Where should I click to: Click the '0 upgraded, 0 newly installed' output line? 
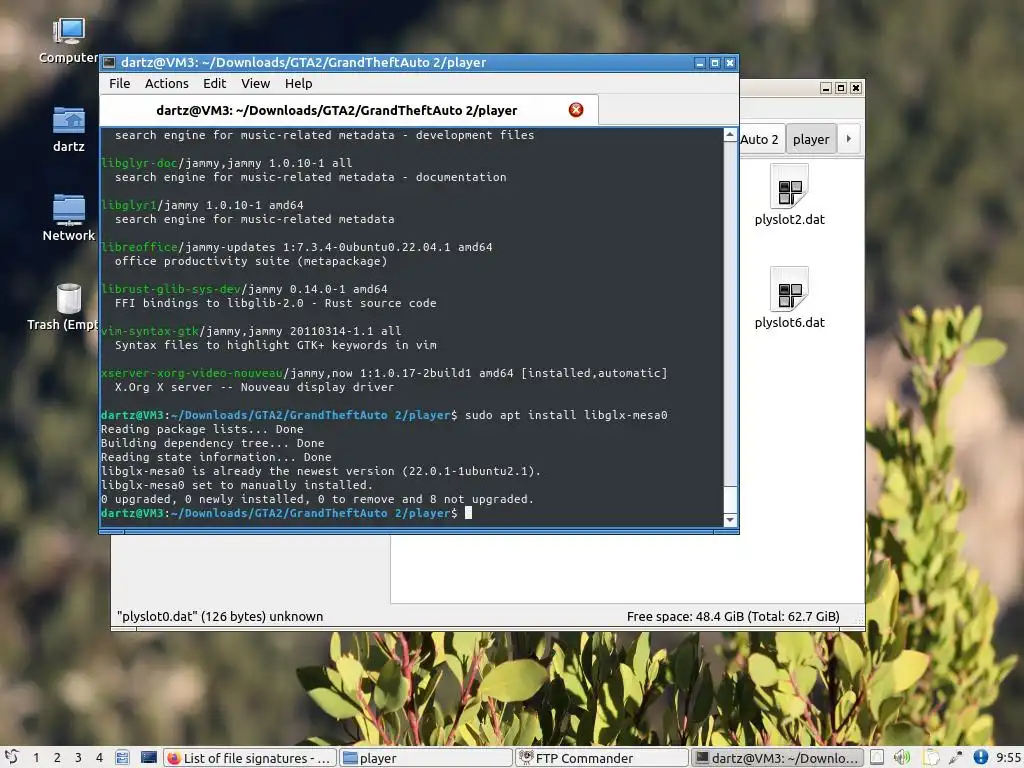pyautogui.click(x=317, y=499)
